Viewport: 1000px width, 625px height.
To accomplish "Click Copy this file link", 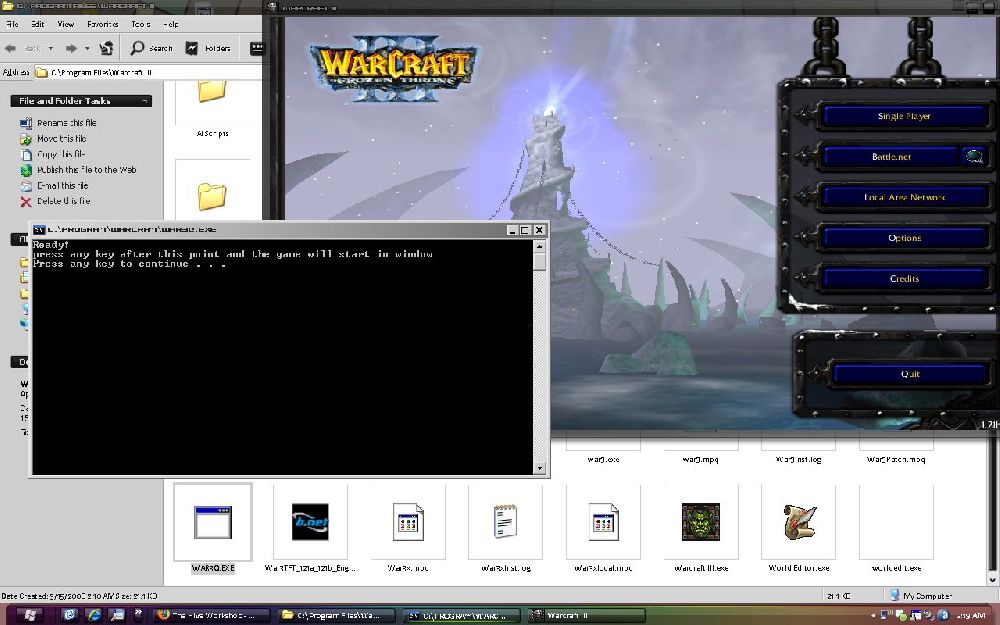I will click(x=61, y=154).
